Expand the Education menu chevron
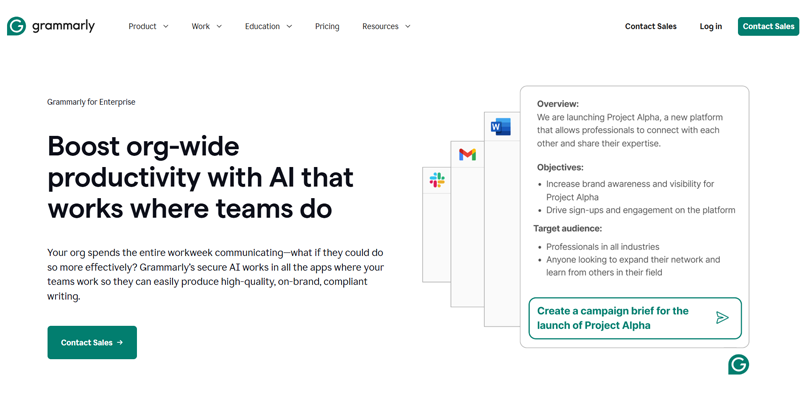The width and height of the screenshot is (800, 400). (289, 27)
